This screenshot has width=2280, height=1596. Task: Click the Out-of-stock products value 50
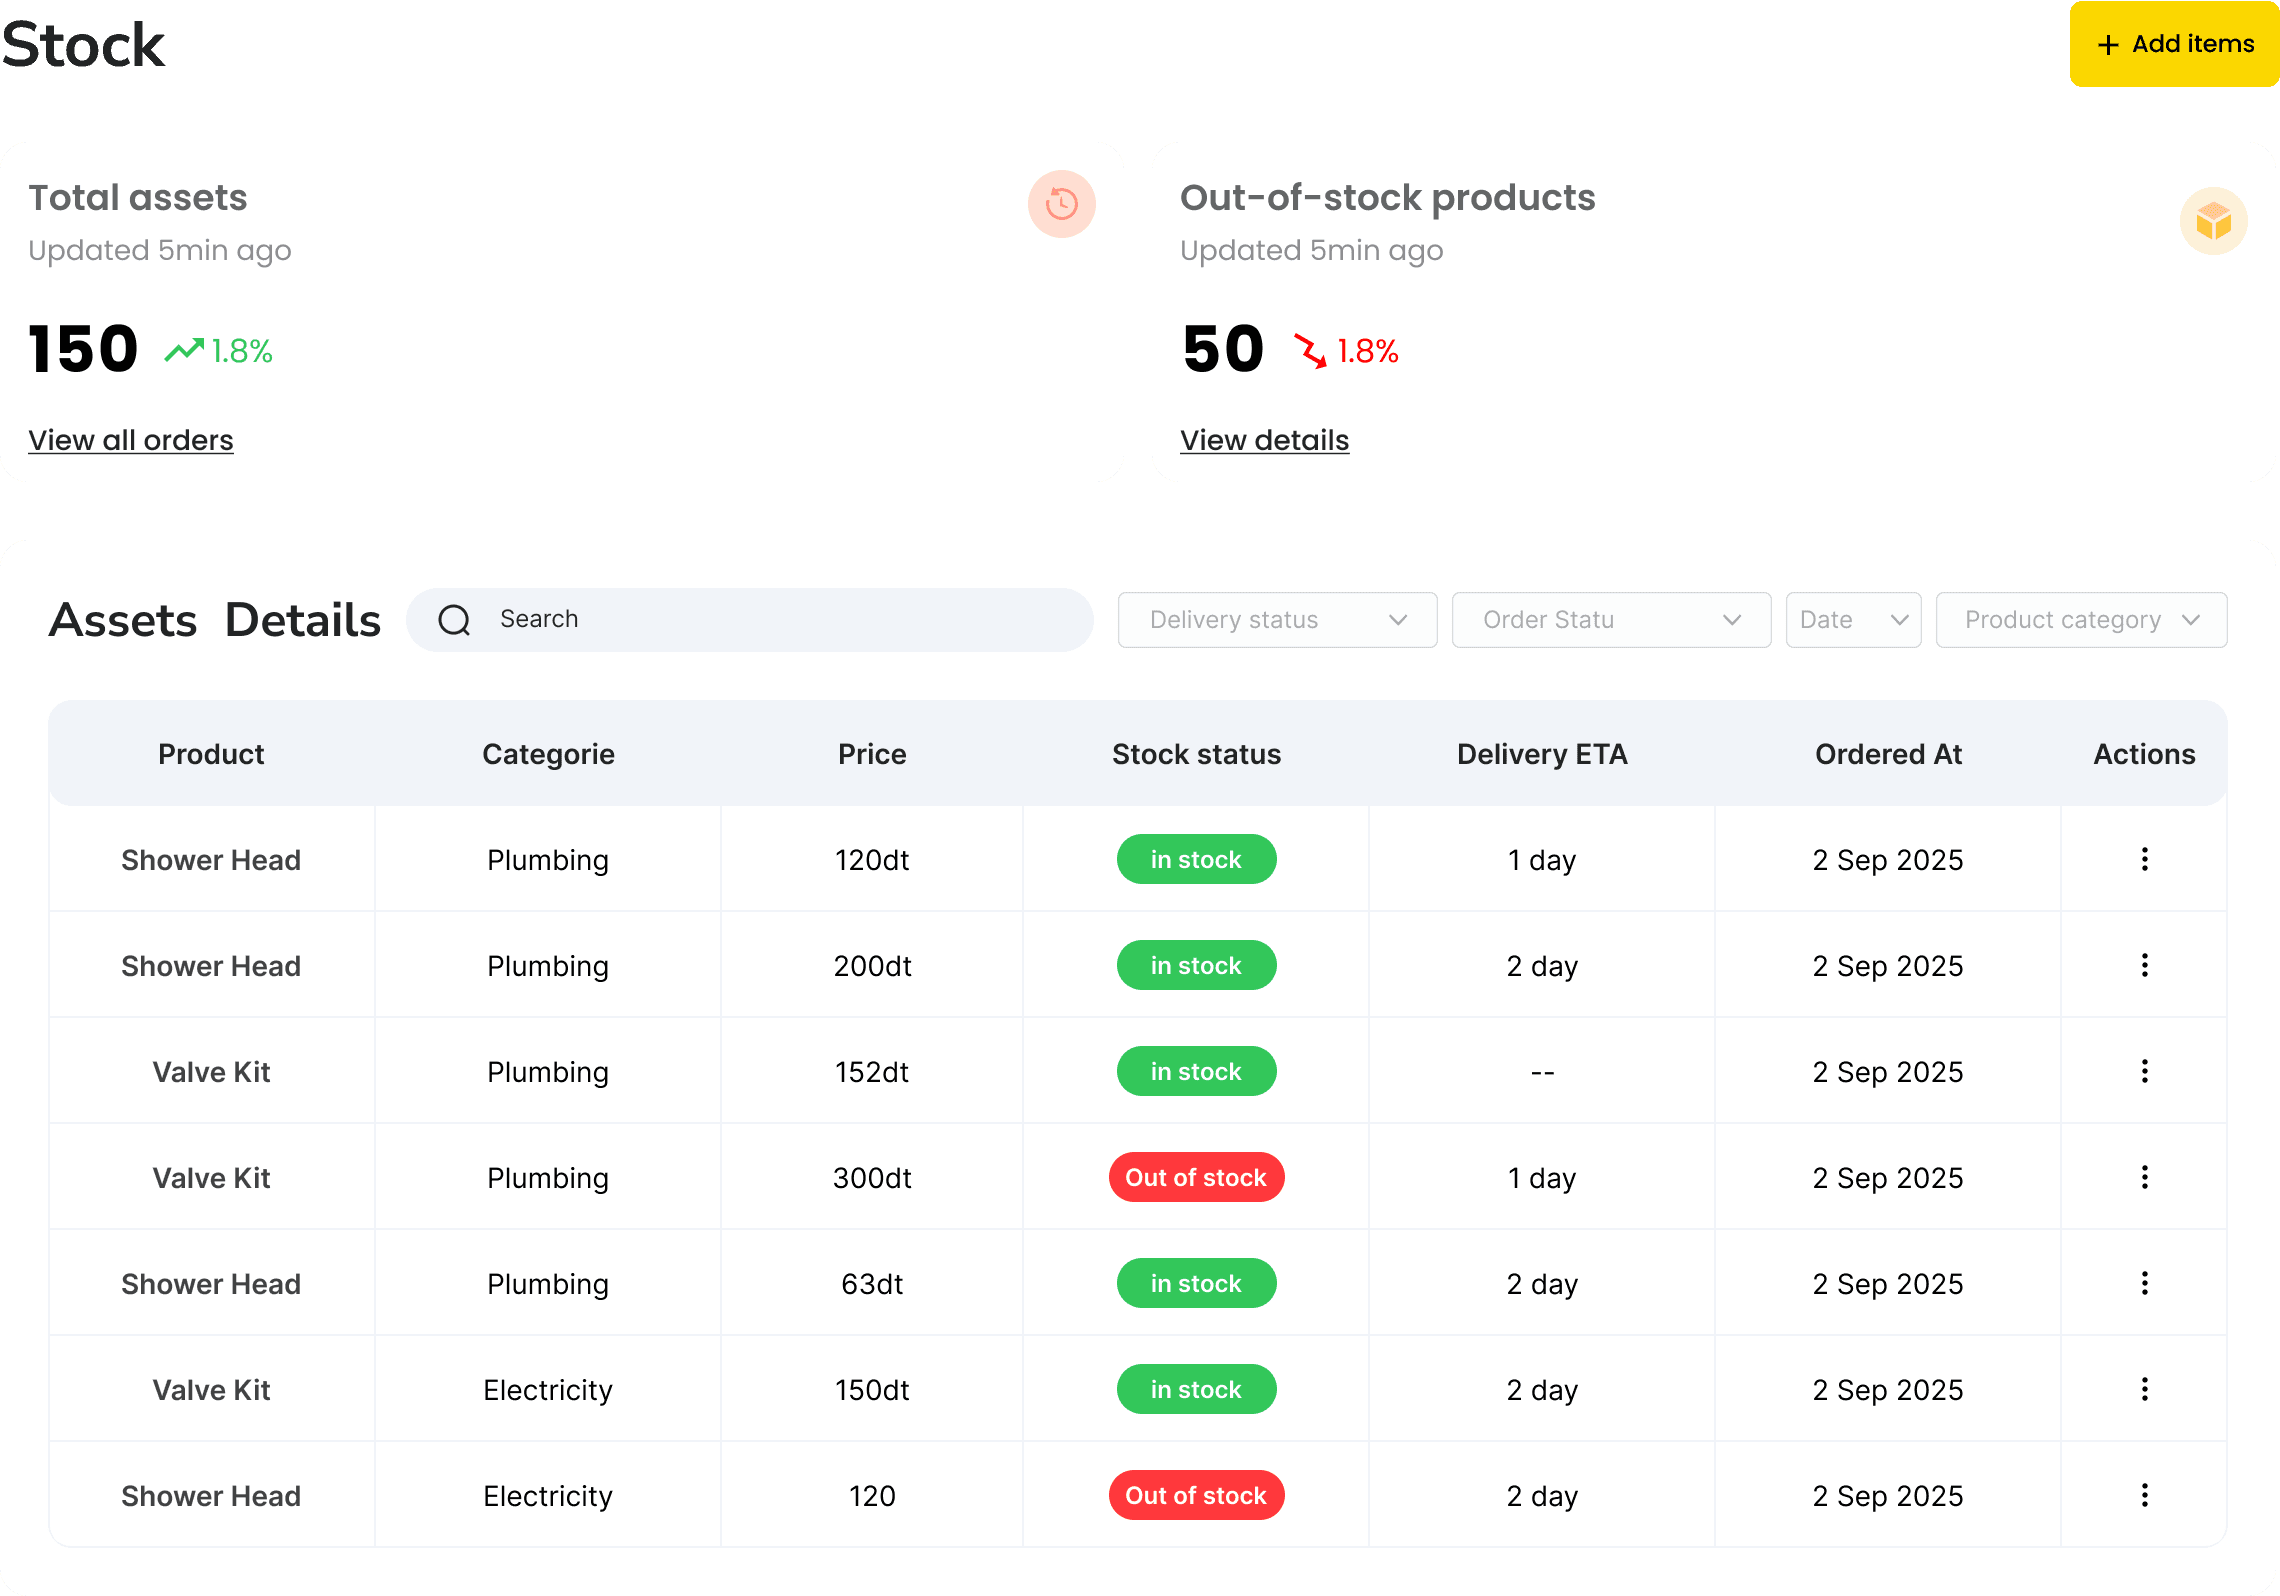tap(1223, 349)
